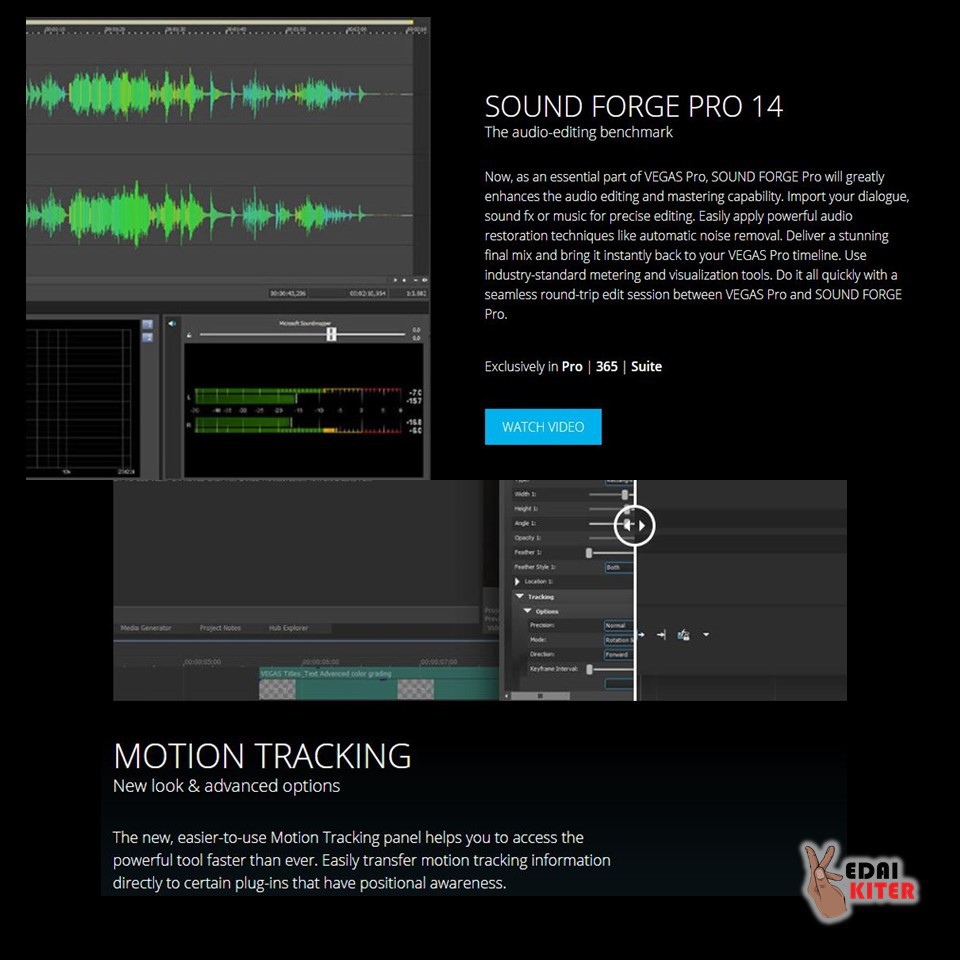Click the 1:3,082 zoom ratio field
Image resolution: width=960 pixels, height=960 pixels.
pyautogui.click(x=416, y=293)
